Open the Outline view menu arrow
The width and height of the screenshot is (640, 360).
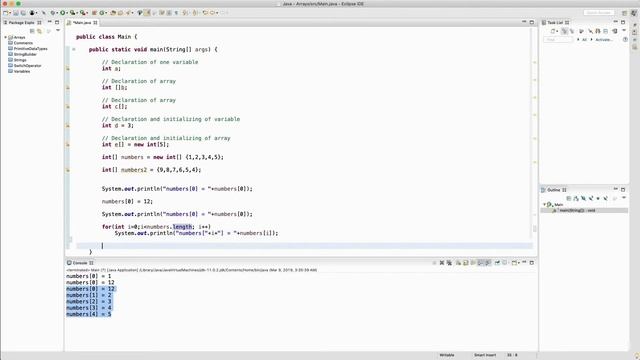[624, 197]
